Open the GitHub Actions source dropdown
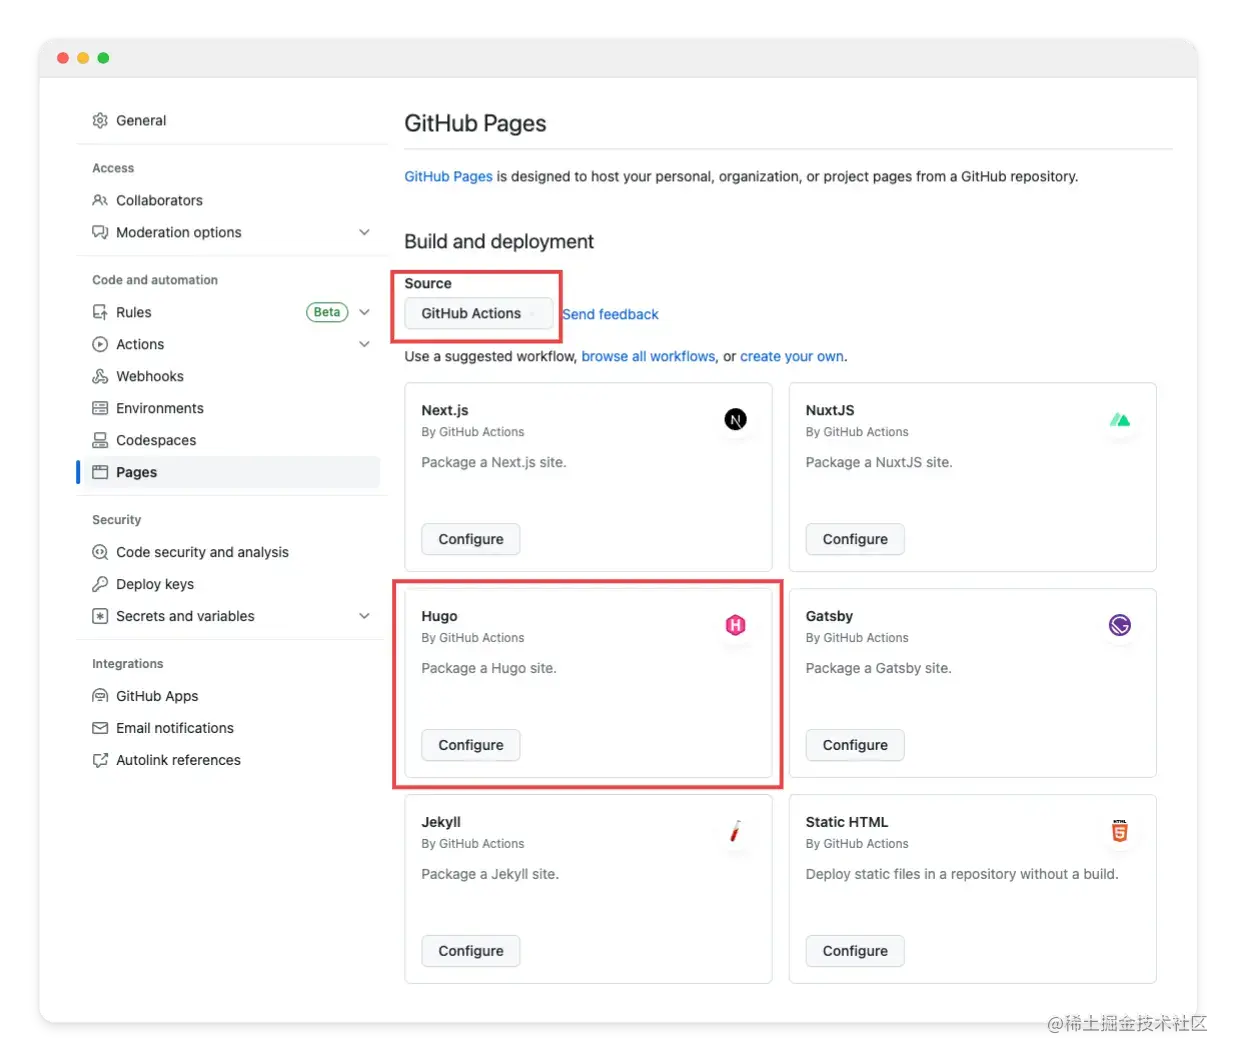Image resolution: width=1235 pixels, height=1061 pixels. tap(478, 314)
